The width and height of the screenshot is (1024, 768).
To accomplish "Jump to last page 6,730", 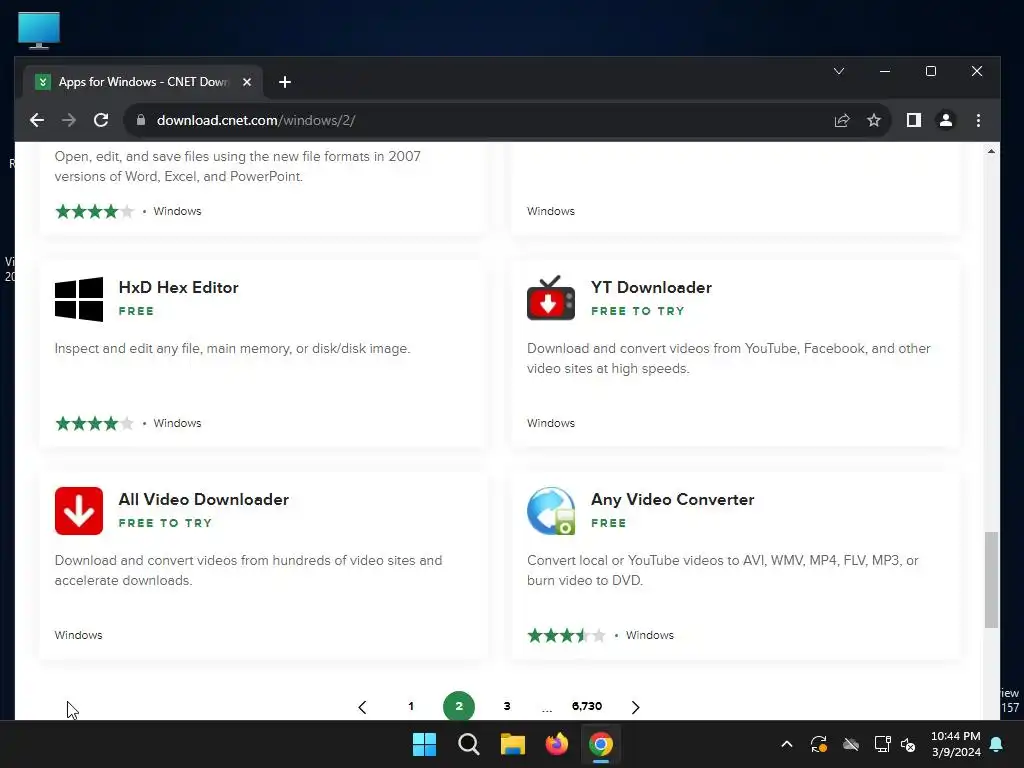I will (586, 706).
